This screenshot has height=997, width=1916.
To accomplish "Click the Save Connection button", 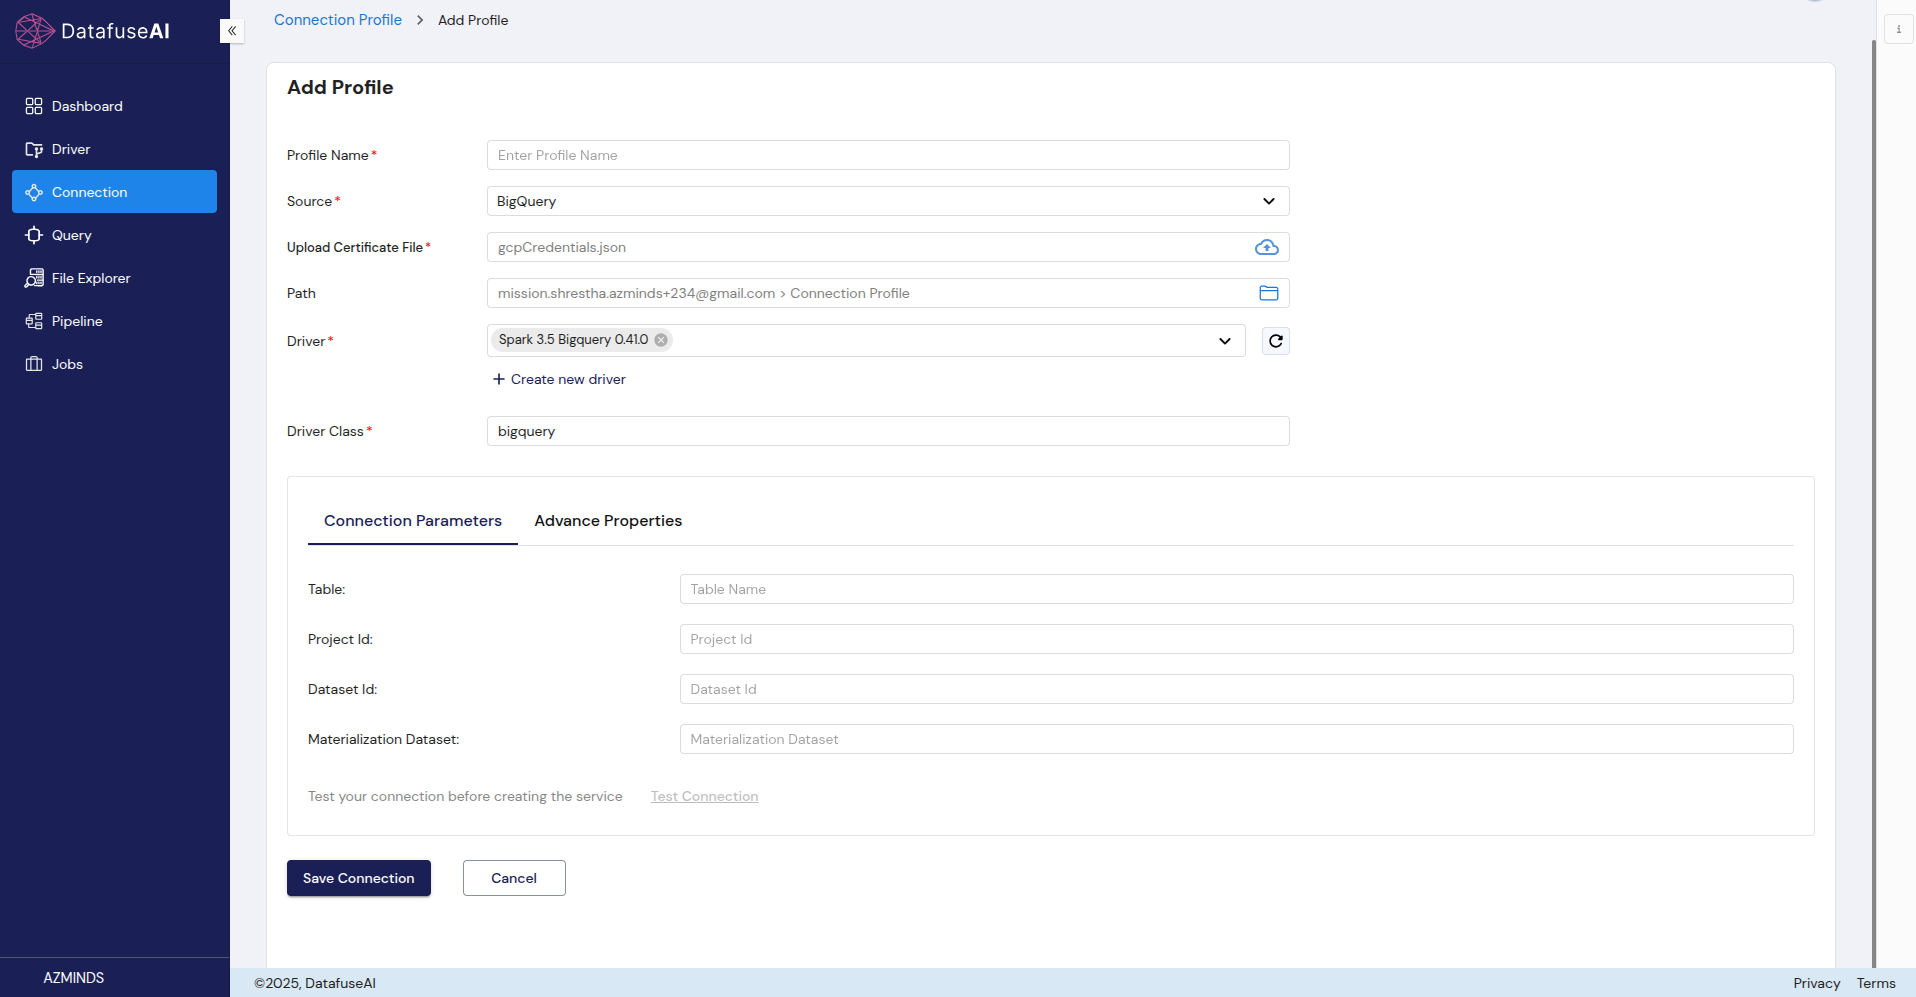I will [358, 878].
